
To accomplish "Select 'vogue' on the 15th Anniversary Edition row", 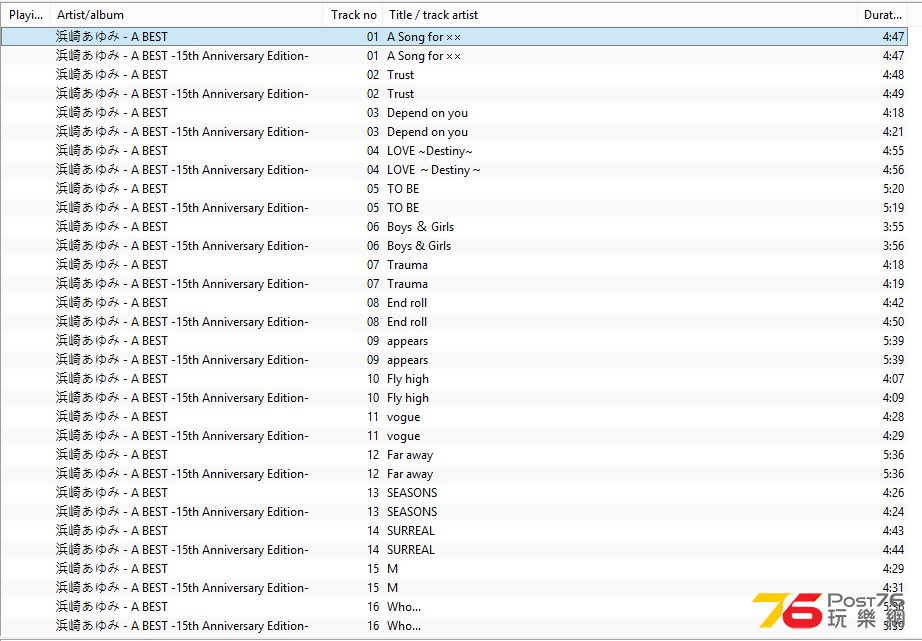I will (x=403, y=436).
